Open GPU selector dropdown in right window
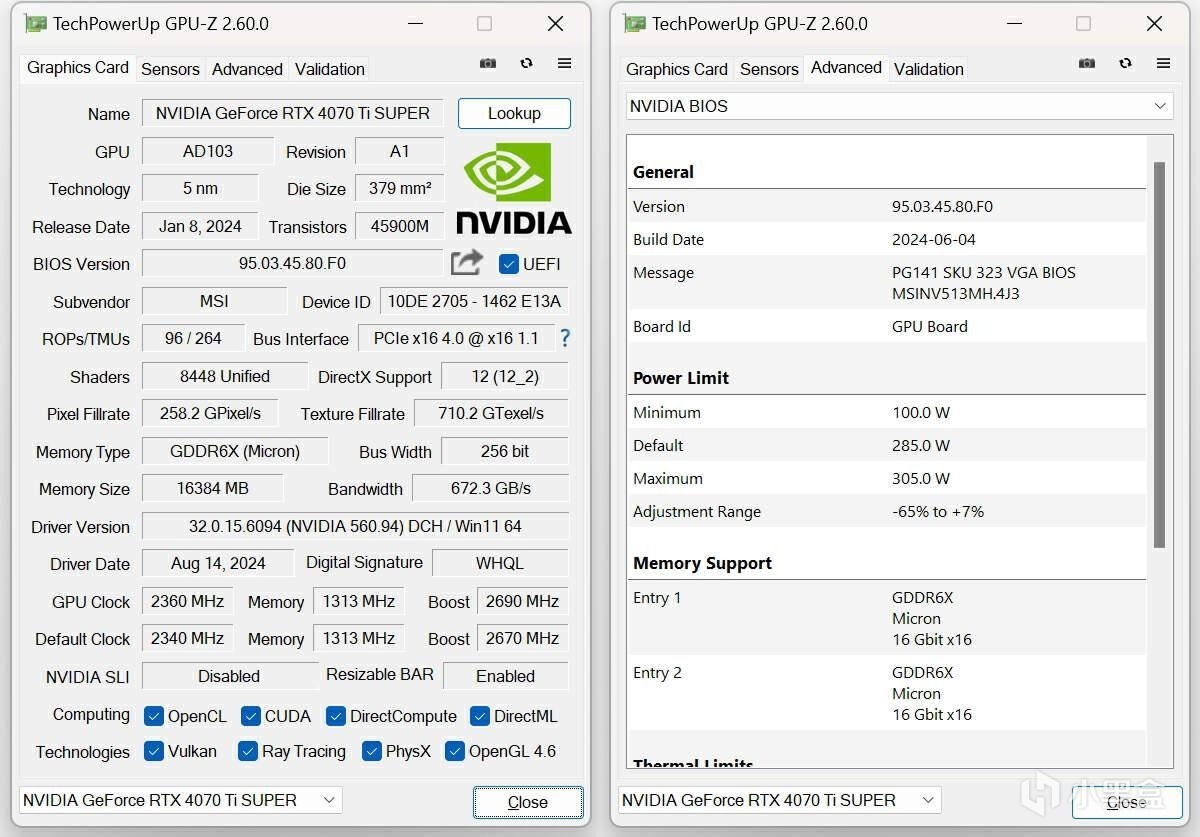Viewport: 1200px width, 837px height. [x=779, y=800]
